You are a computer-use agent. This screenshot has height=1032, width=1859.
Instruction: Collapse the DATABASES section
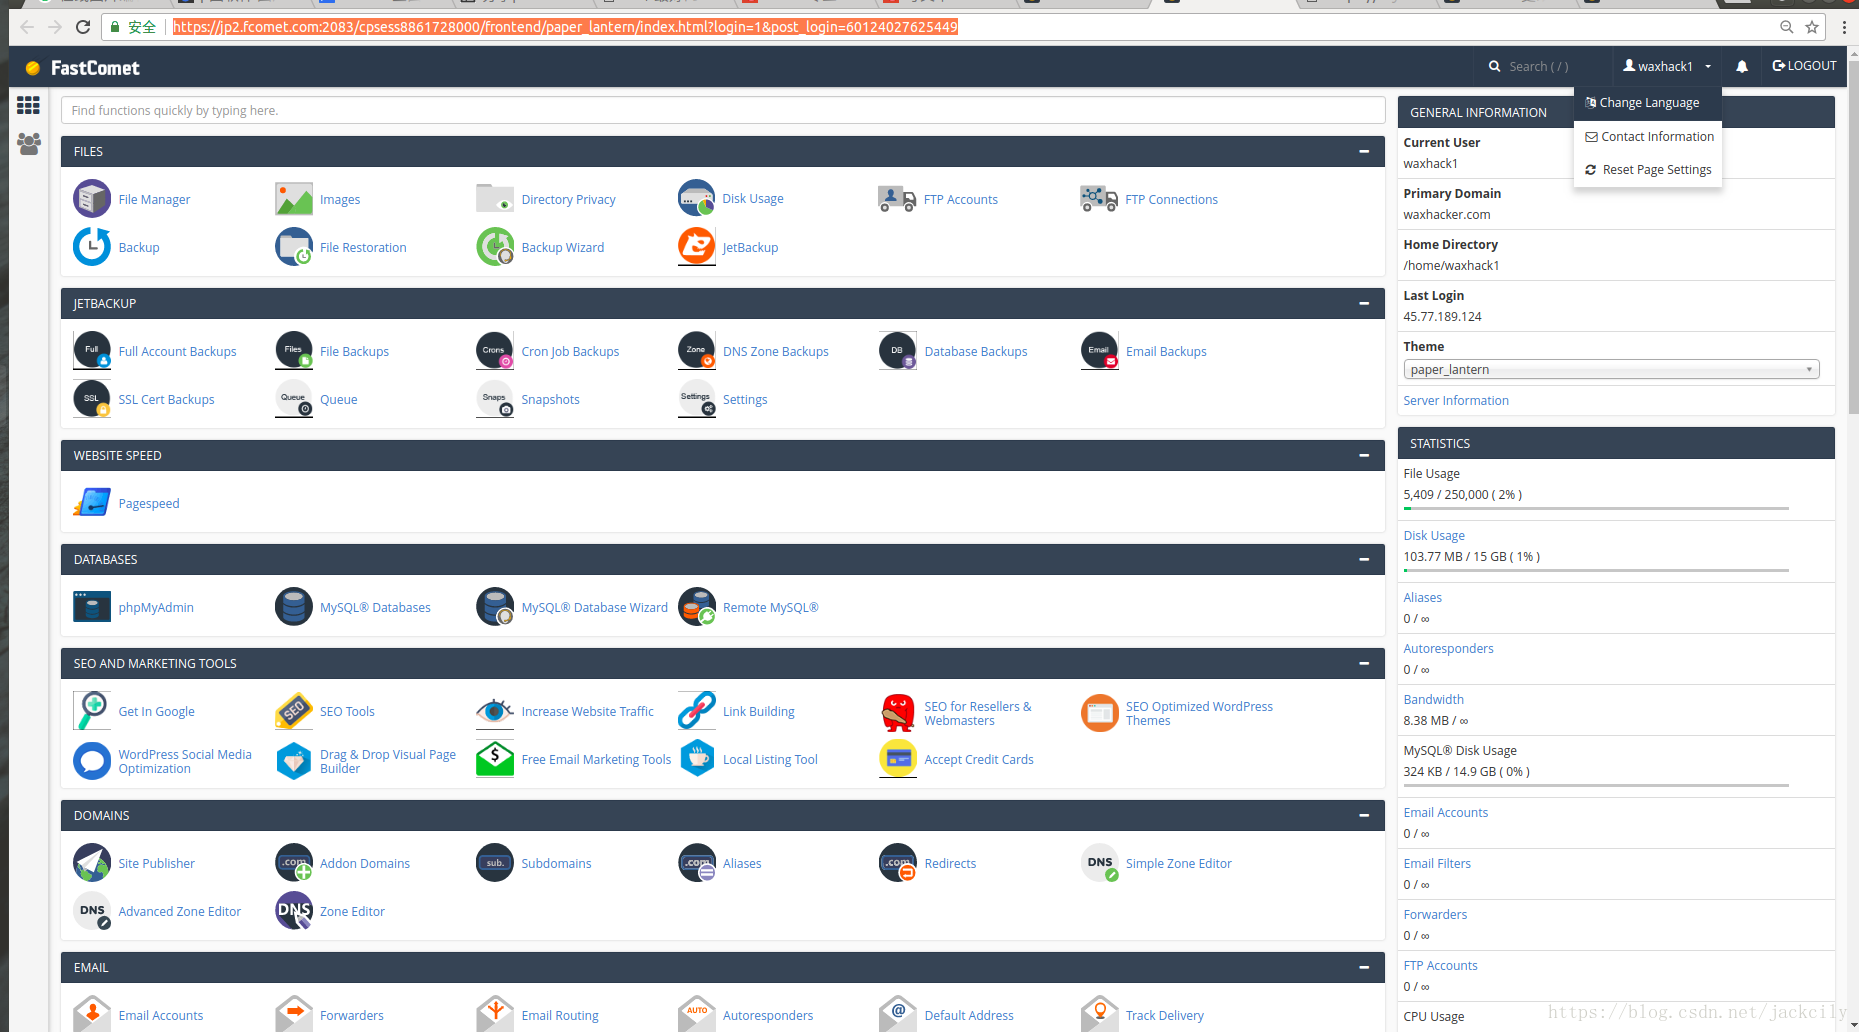[1364, 559]
